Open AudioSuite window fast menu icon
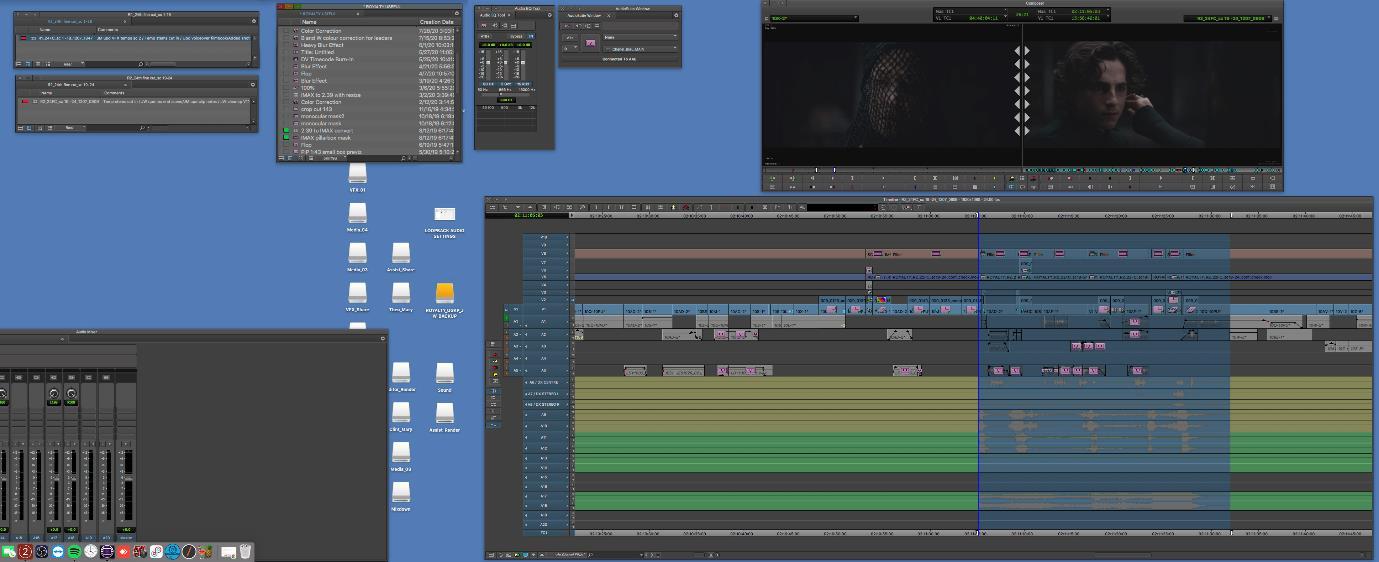1379x562 pixels. point(676,15)
